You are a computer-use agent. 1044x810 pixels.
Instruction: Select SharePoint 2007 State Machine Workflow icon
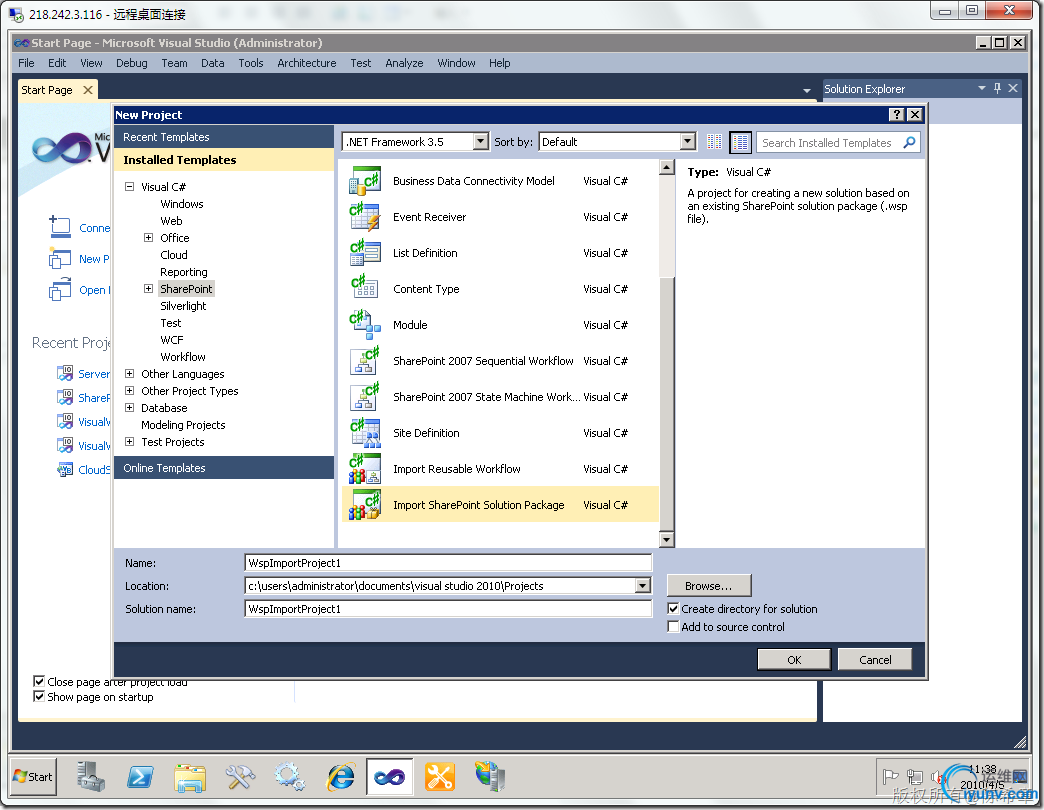365,397
